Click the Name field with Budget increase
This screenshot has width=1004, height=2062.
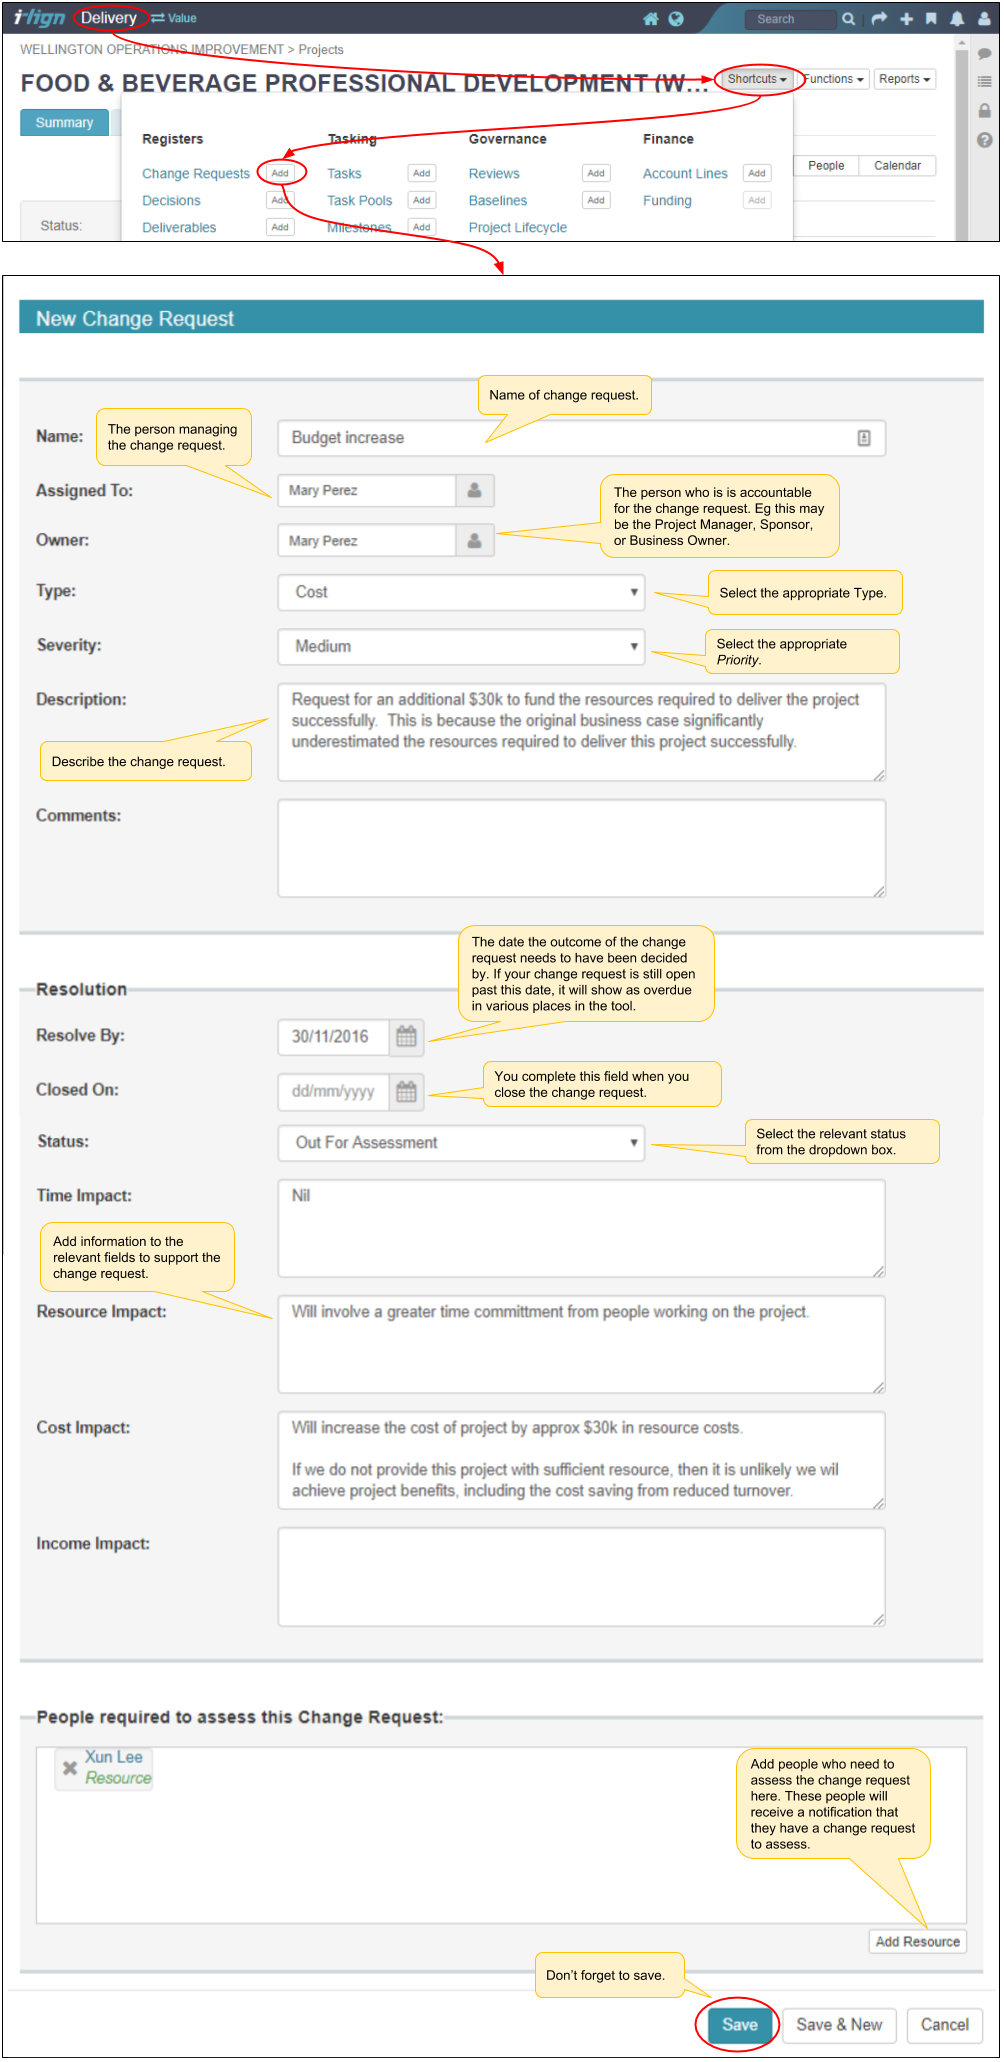[581, 438]
